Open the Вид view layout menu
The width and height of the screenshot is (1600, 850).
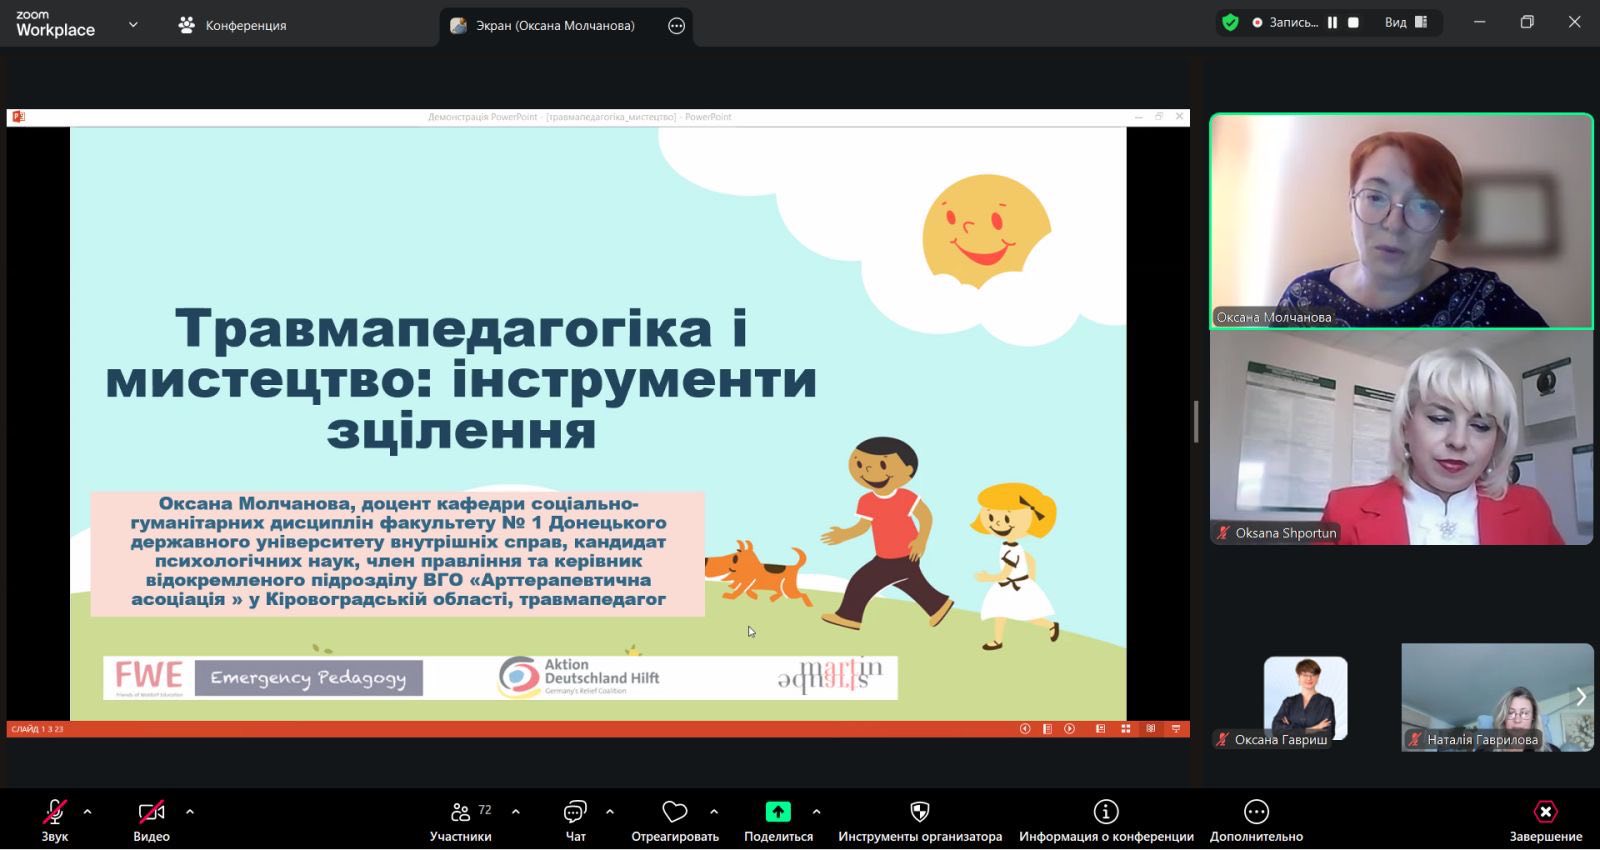[x=1405, y=23]
